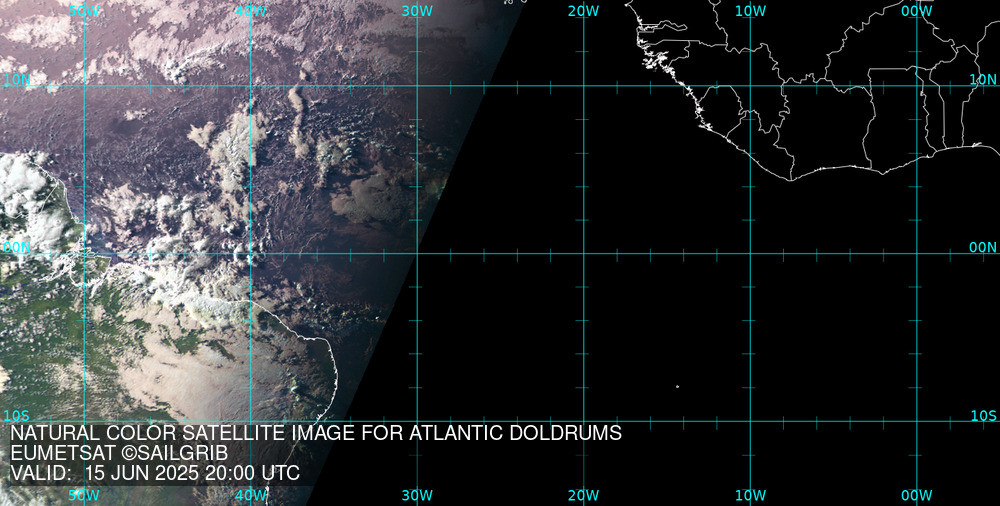Screen dimensions: 1000x506
Task: Select the 30W label along bottom edge
Action: (x=417, y=495)
